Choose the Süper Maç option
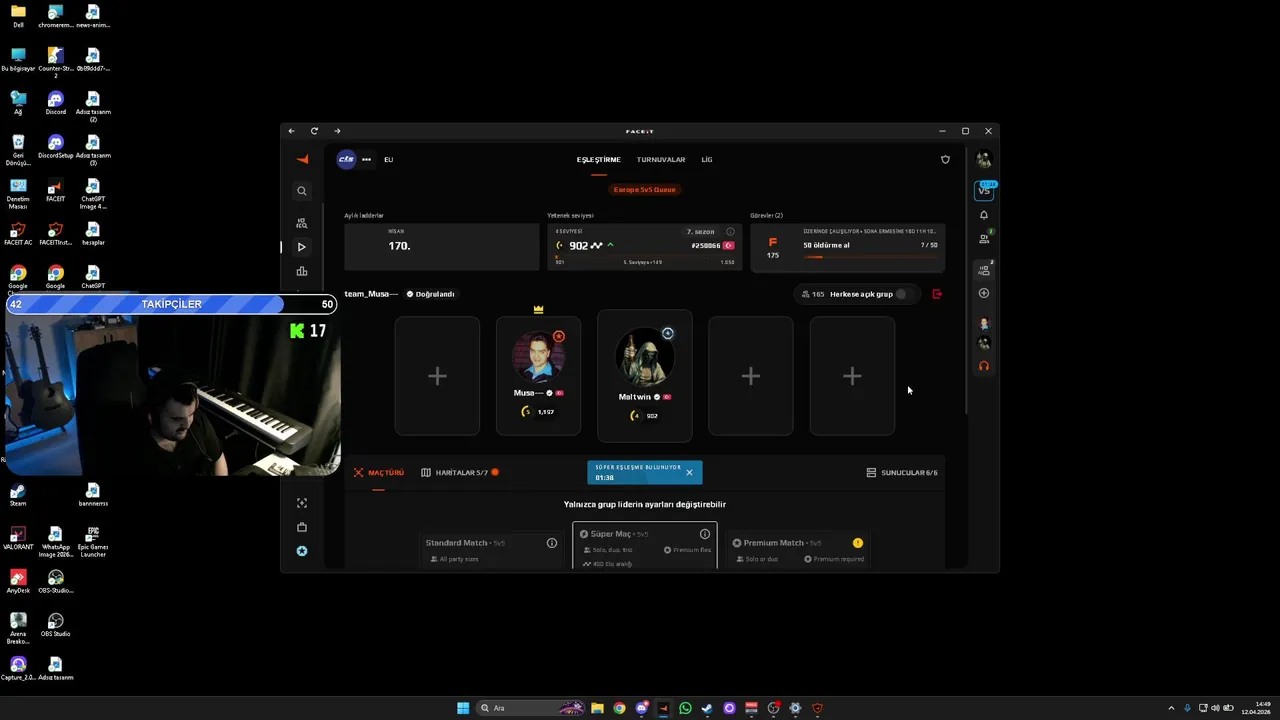Image resolution: width=1280 pixels, height=720 pixels. click(x=645, y=546)
